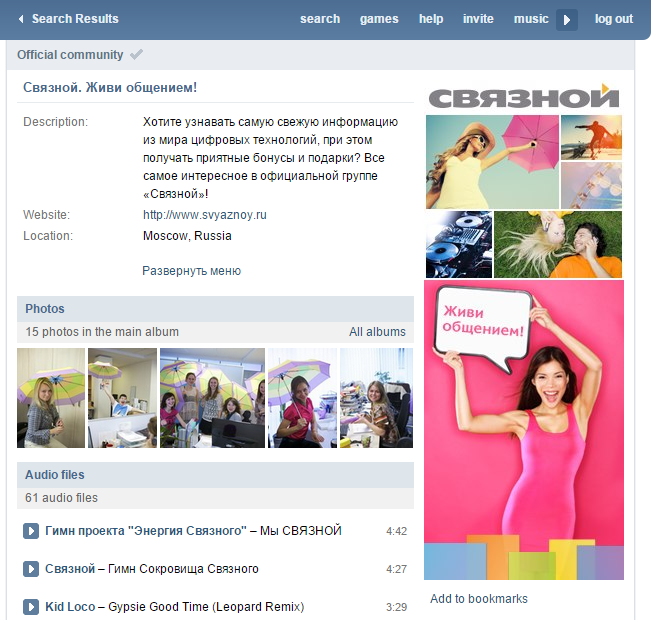
Task: Click the Photos section header
Action: [x=215, y=309]
